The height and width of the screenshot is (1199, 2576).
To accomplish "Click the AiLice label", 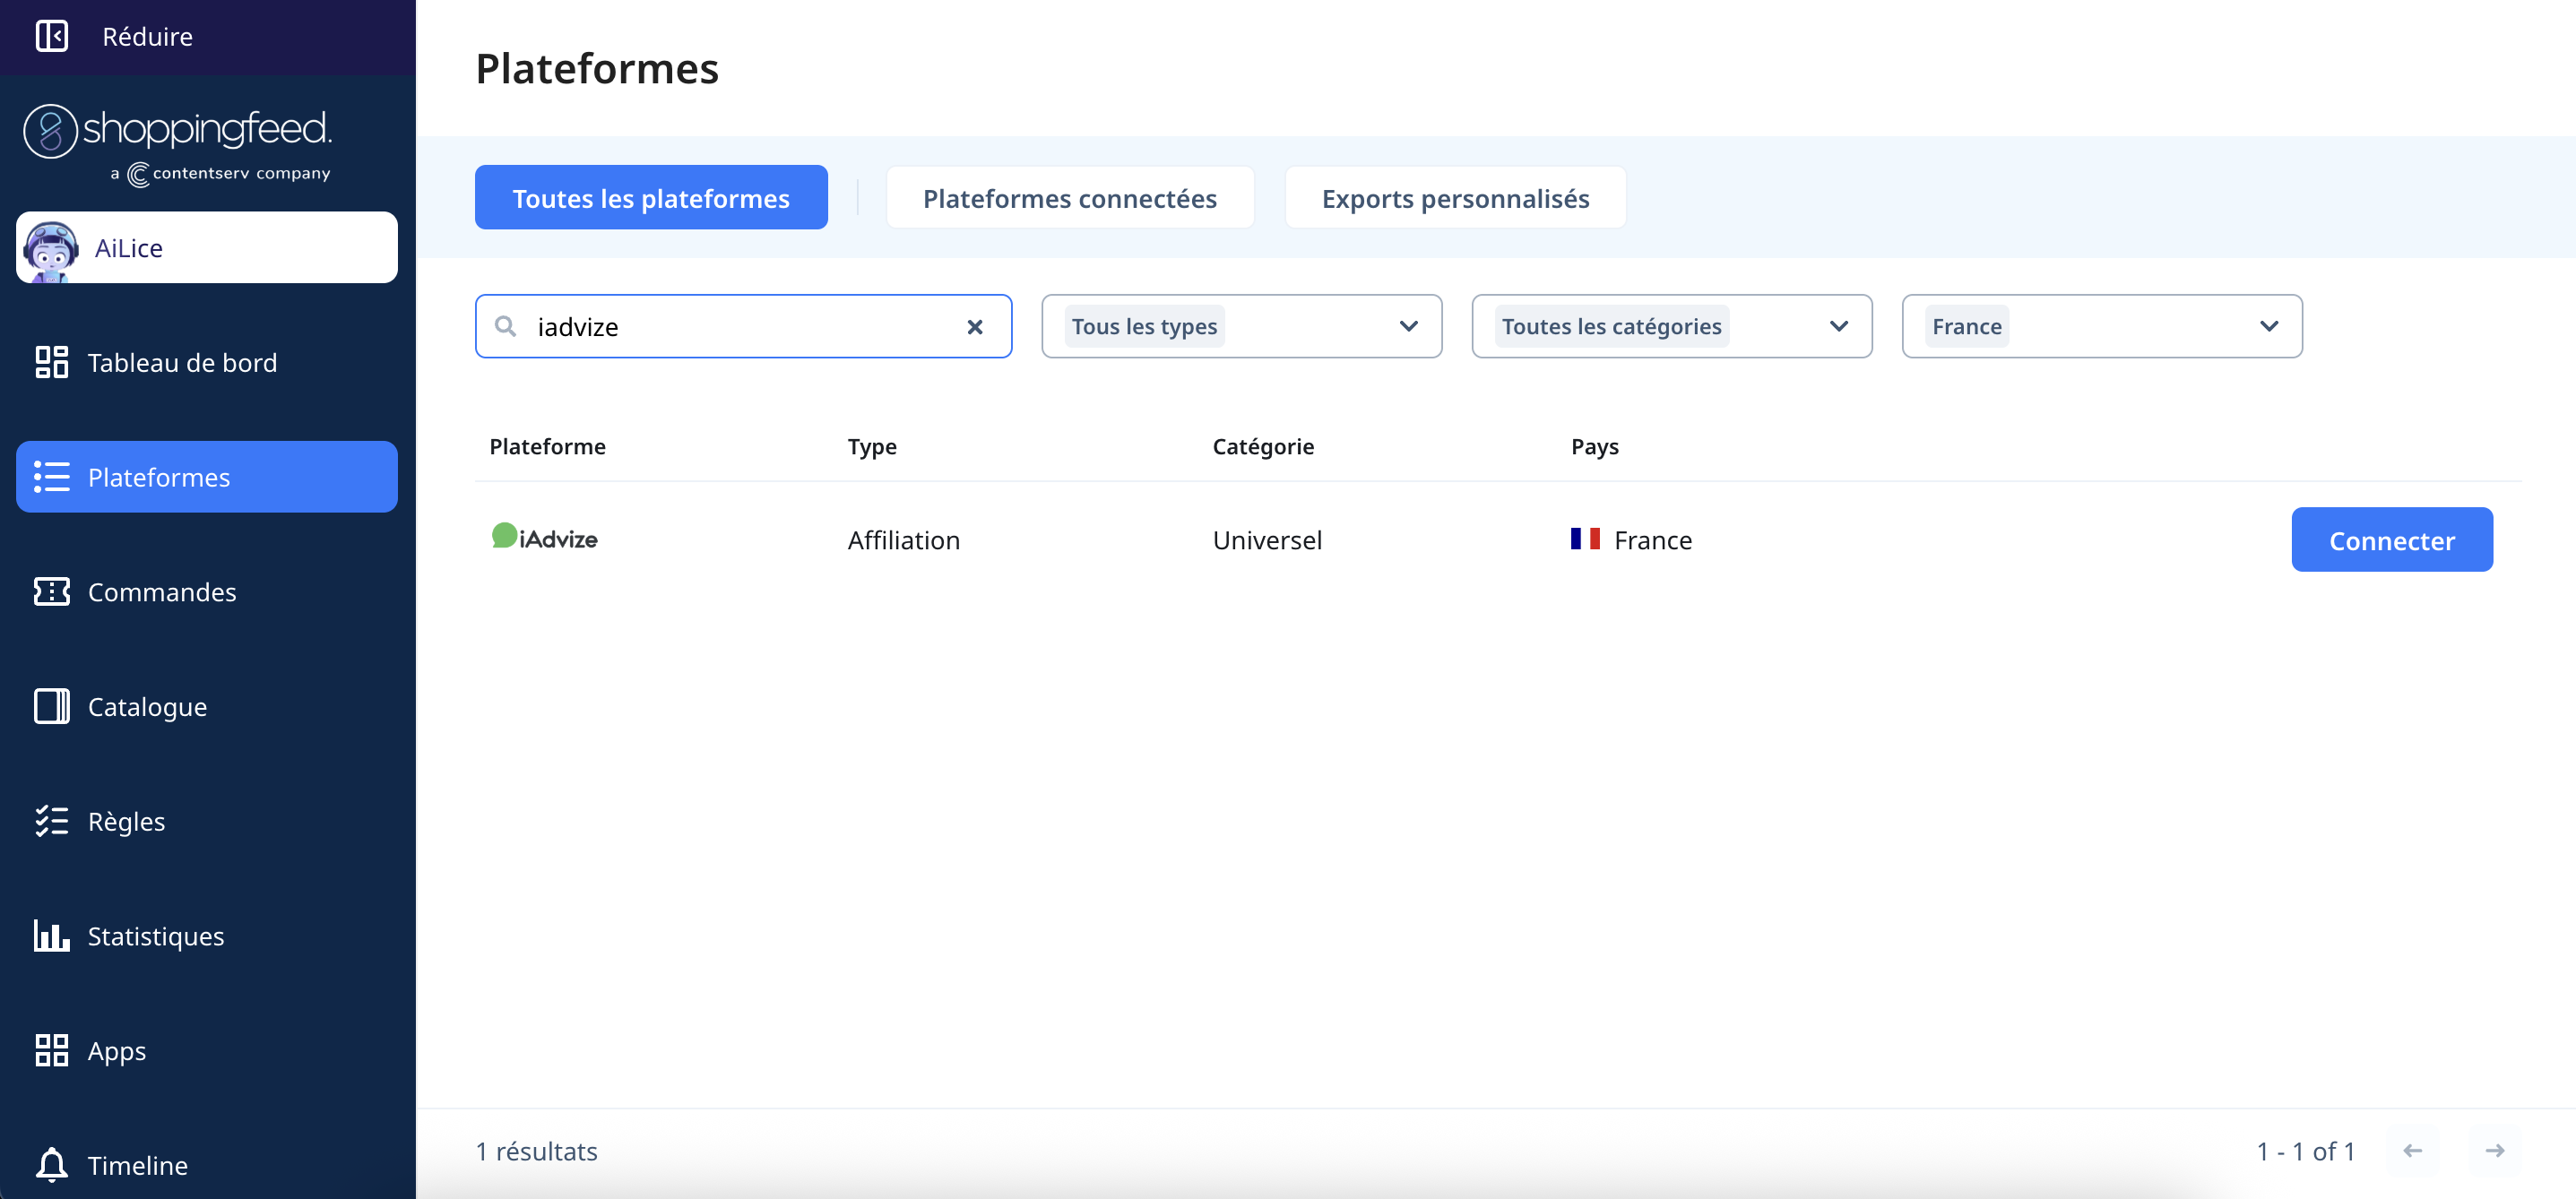I will (128, 248).
